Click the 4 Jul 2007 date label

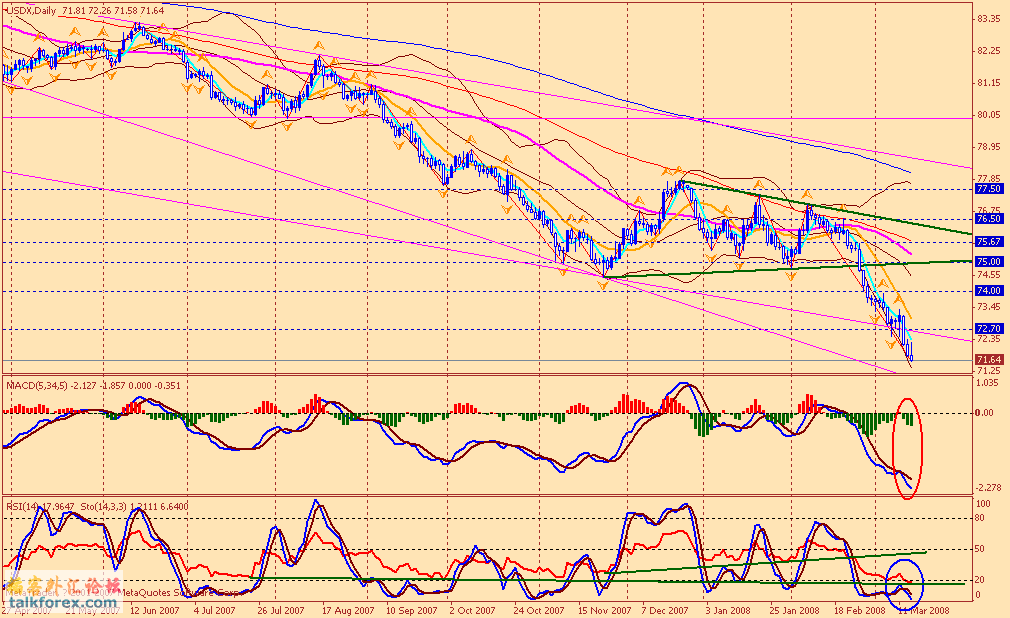(215, 610)
